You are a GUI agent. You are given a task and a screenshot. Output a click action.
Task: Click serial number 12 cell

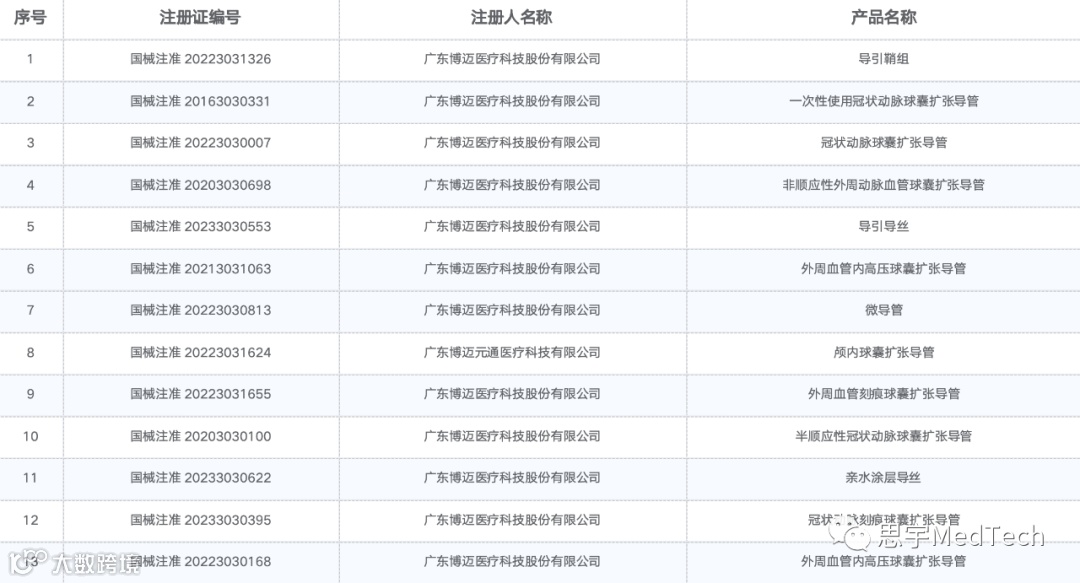tap(30, 520)
